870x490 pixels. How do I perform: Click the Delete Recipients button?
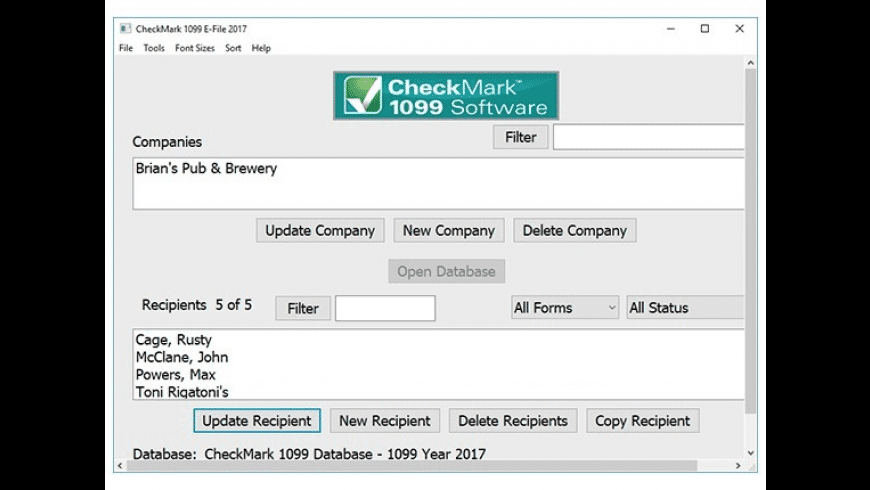[x=513, y=421]
